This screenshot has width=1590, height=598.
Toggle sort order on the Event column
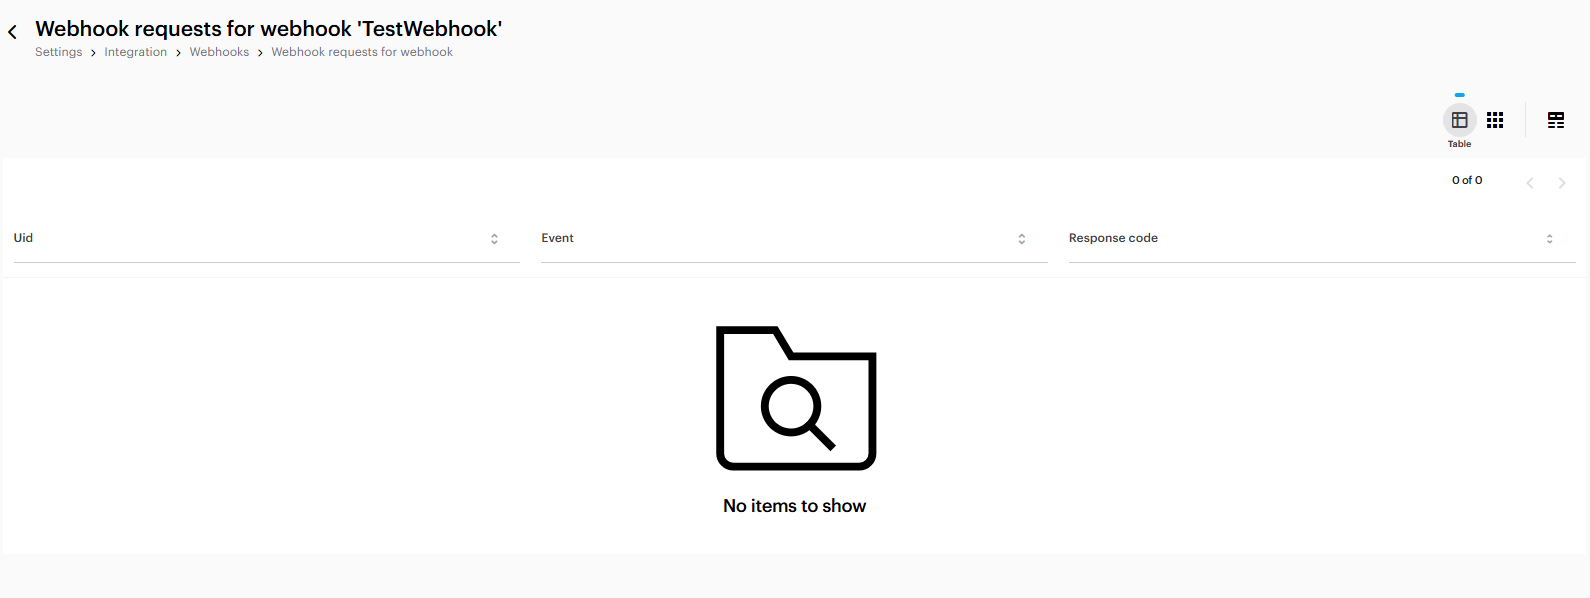pyautogui.click(x=1021, y=239)
